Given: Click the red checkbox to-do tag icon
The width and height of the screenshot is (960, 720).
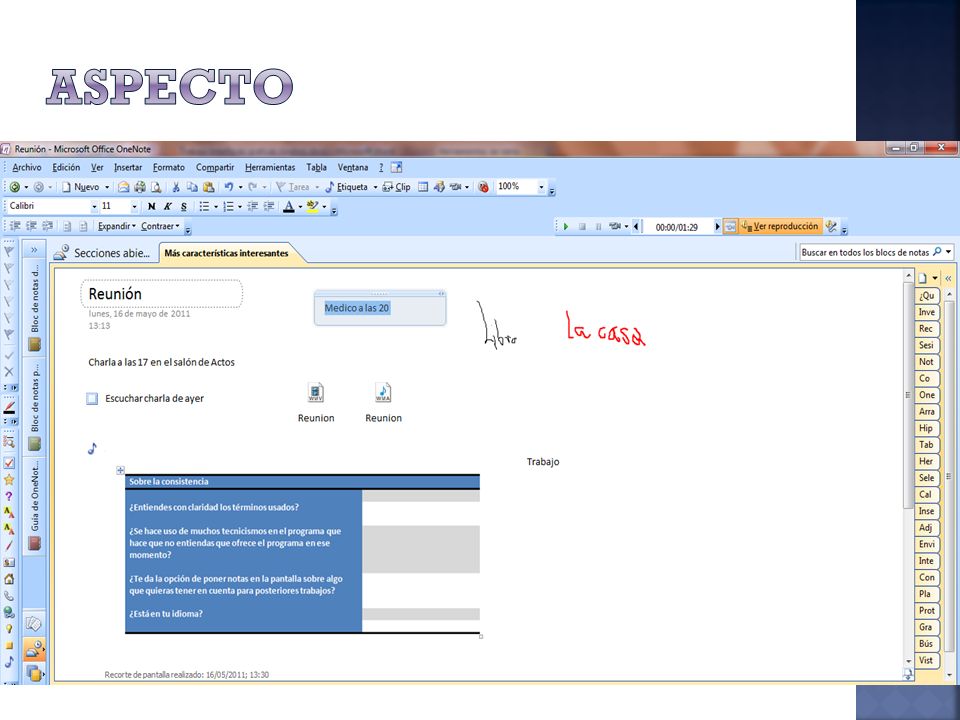Looking at the screenshot, I should [x=9, y=463].
